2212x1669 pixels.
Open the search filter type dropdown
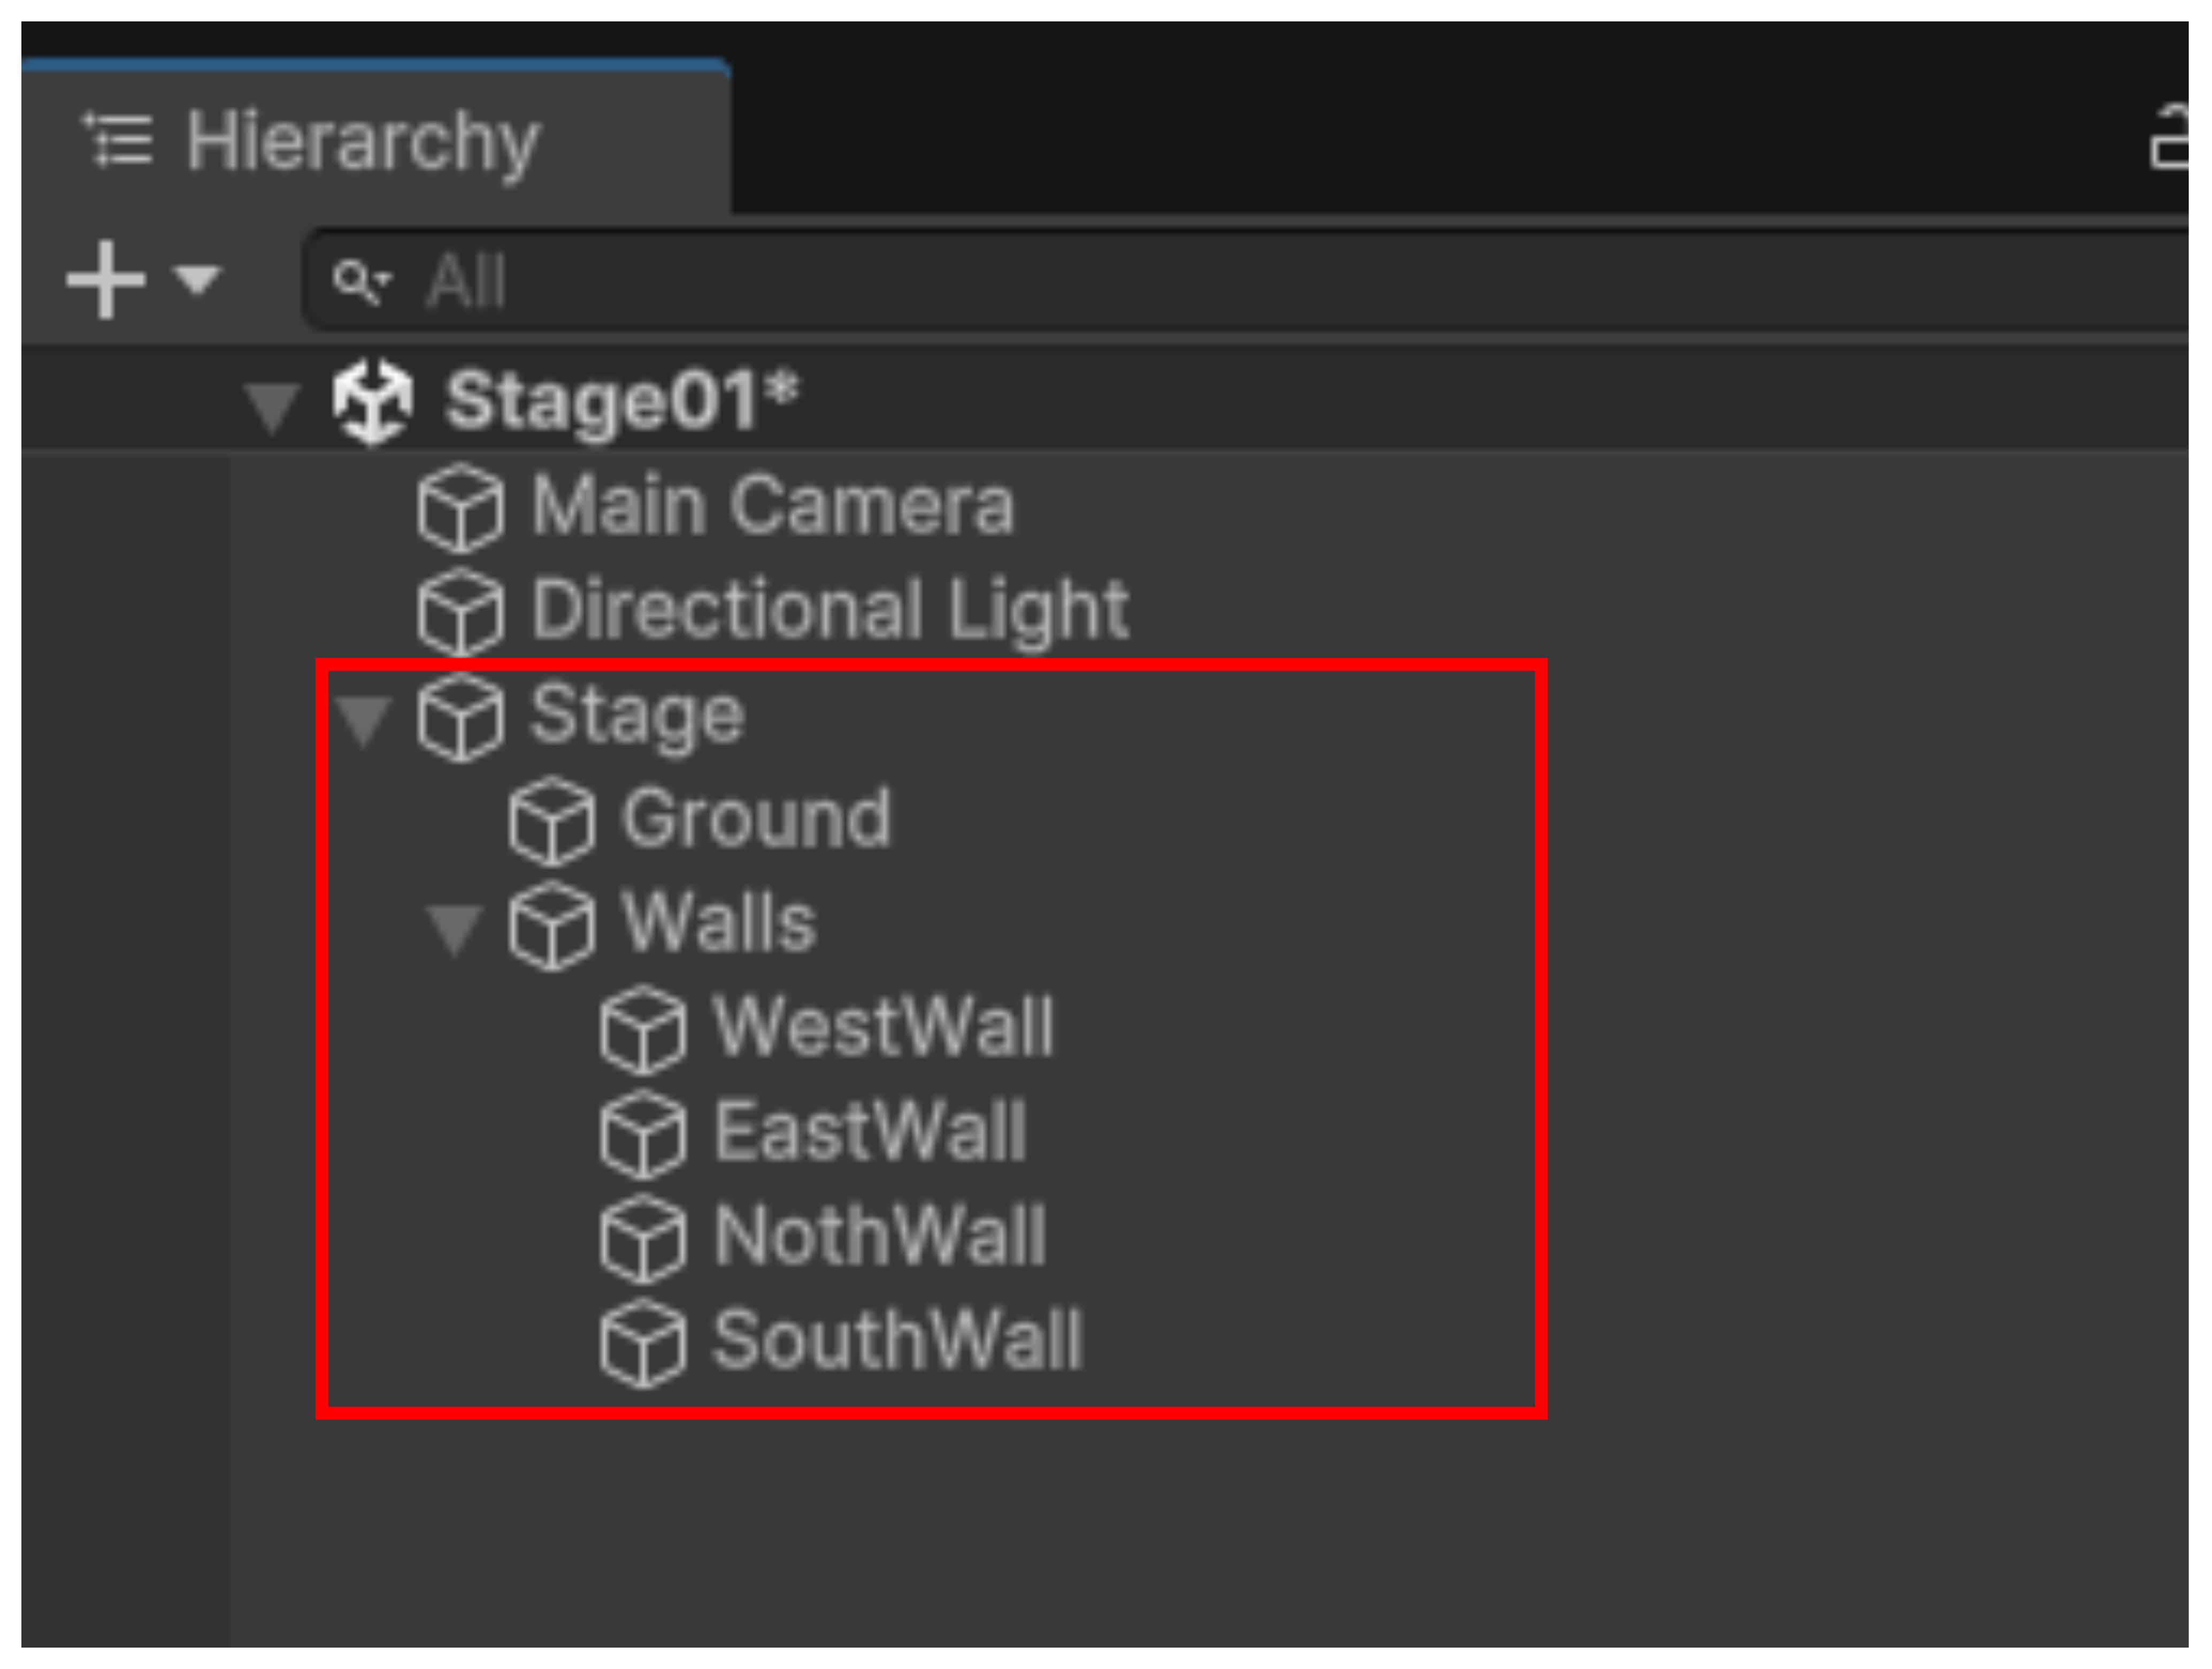361,281
